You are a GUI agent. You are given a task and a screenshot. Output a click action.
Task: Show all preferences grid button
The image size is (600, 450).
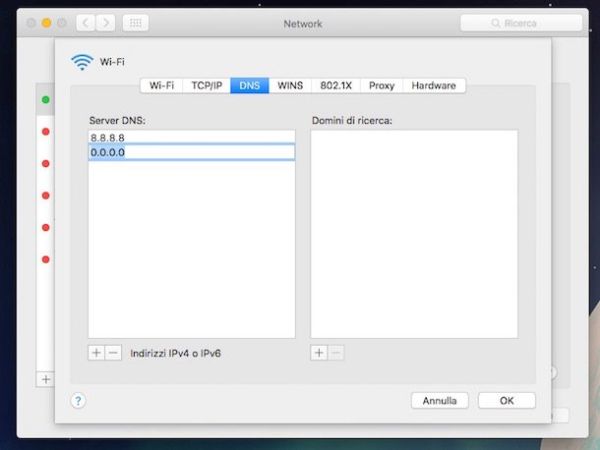135,22
